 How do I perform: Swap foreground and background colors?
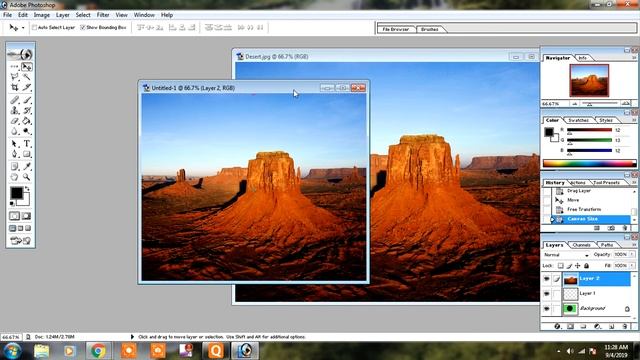(x=27, y=189)
